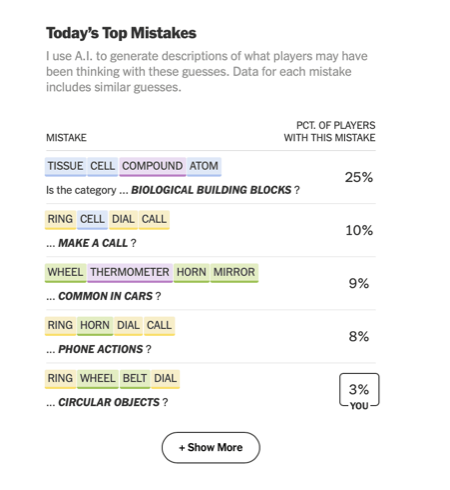Open the MAKE A CALL category guess
The width and height of the screenshot is (450, 490).
pos(93,243)
